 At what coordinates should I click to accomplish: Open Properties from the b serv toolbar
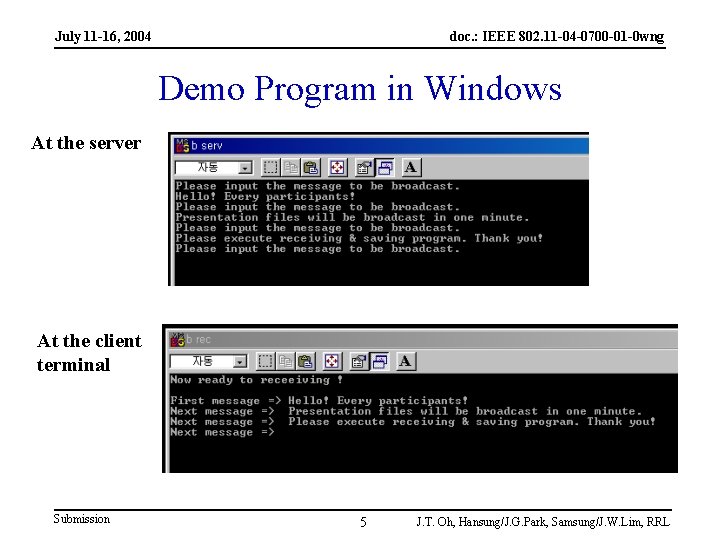(x=365, y=168)
